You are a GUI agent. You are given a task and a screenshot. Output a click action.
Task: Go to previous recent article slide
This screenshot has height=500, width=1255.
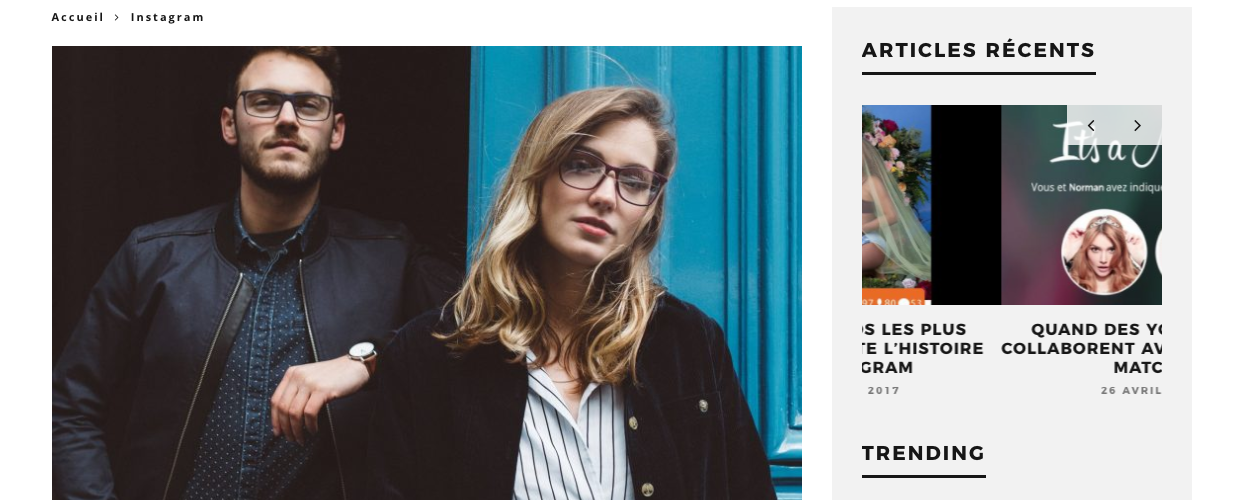tap(1091, 126)
